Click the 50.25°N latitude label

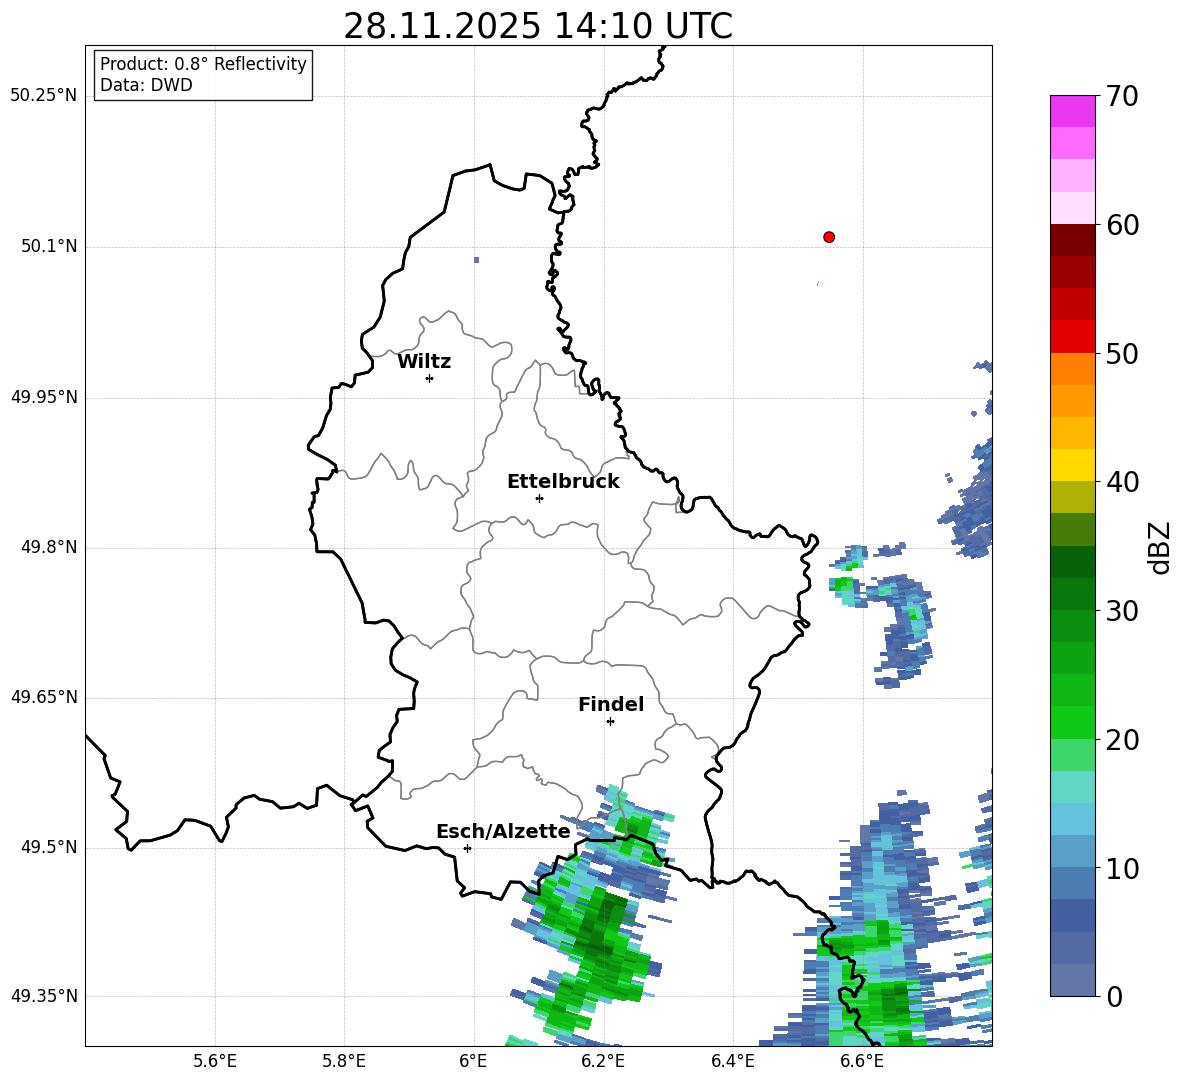pyautogui.click(x=44, y=96)
